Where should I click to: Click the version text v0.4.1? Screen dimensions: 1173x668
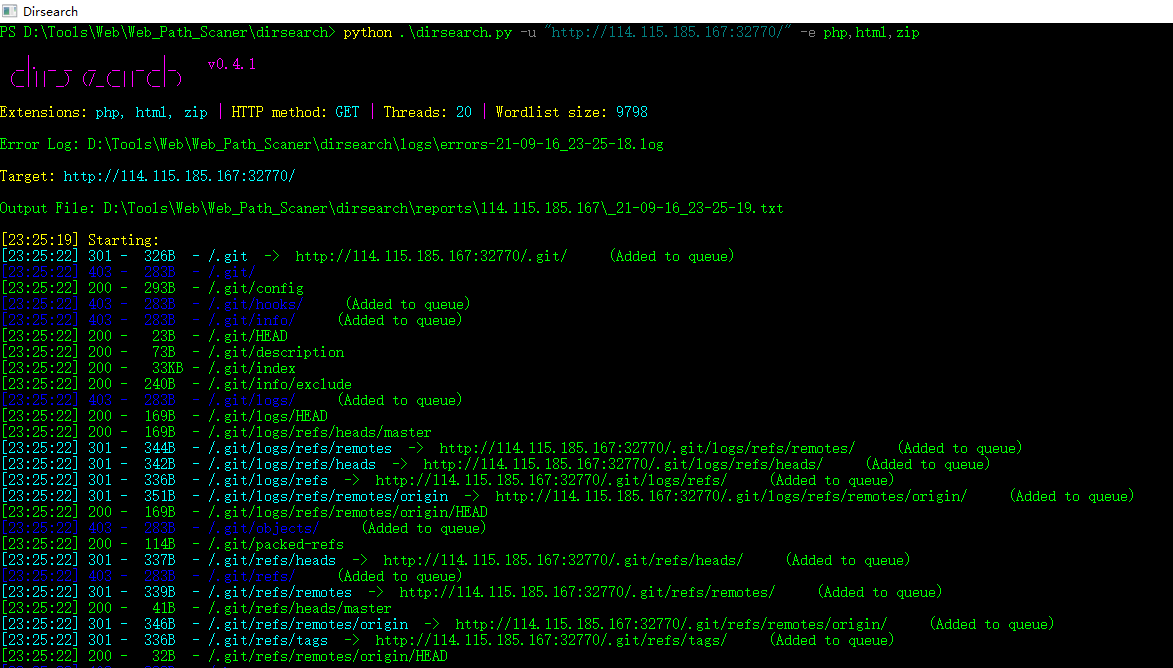coord(232,64)
